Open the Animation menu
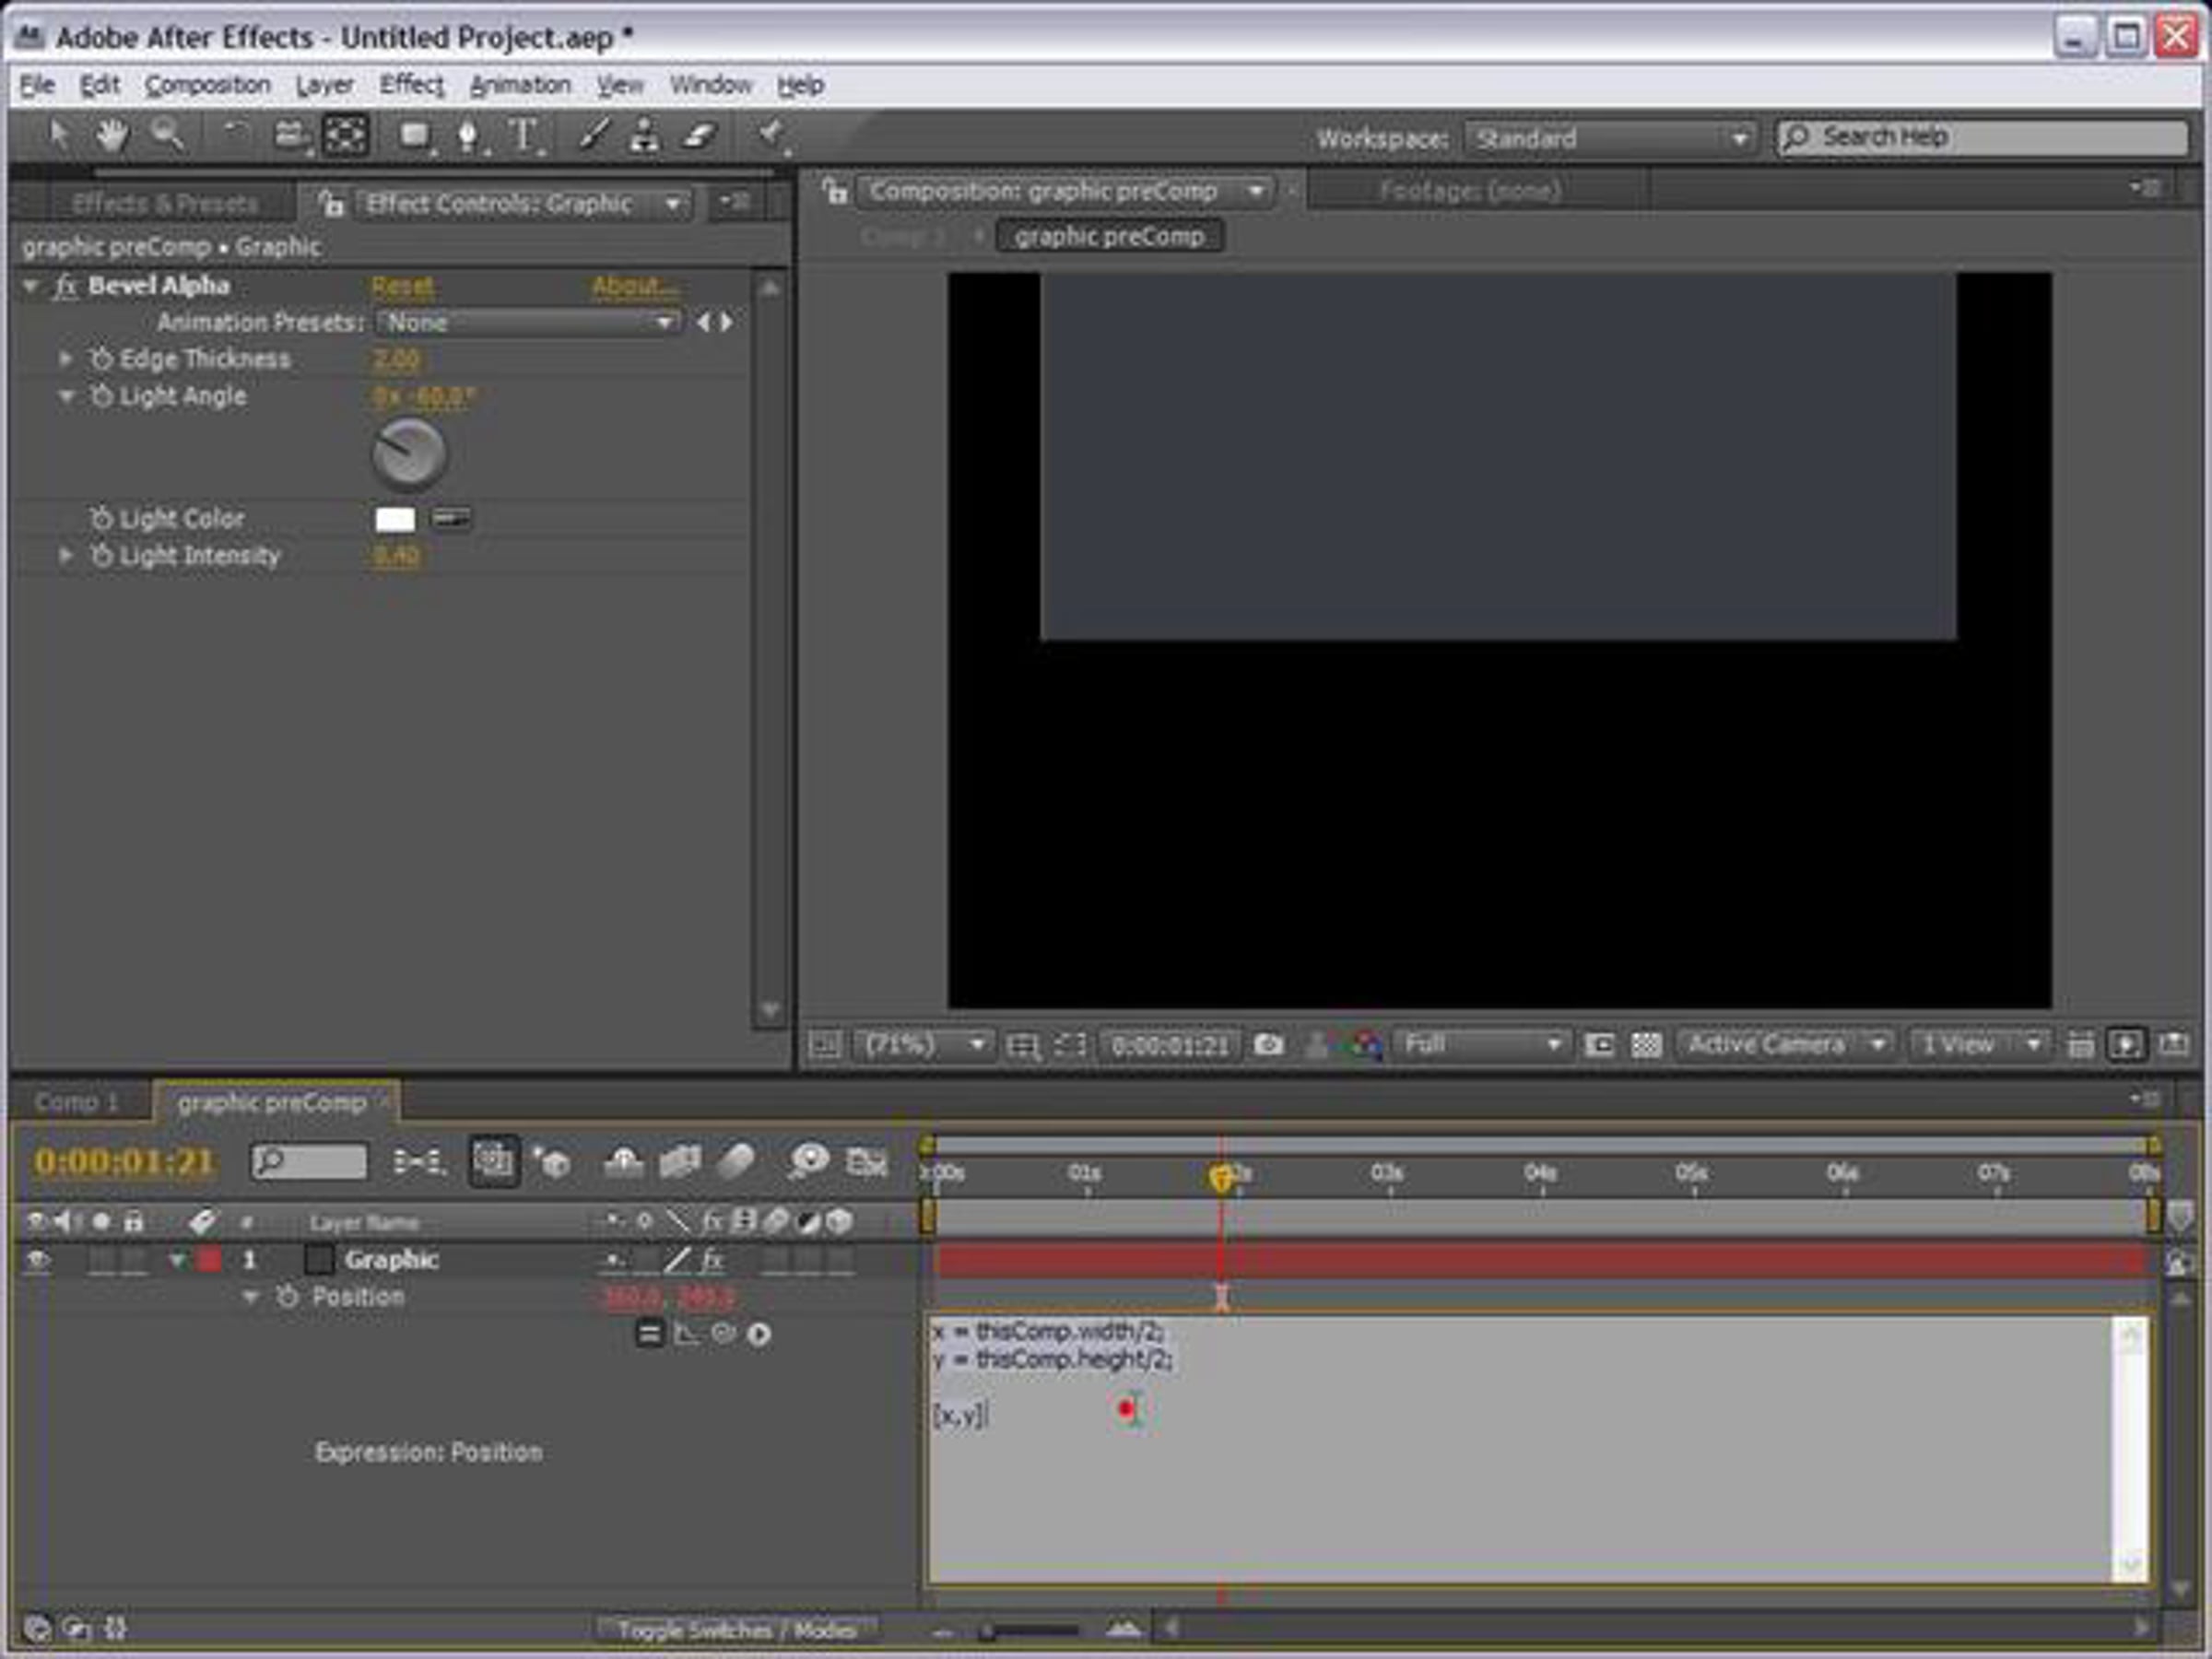The width and height of the screenshot is (2212, 1659). [520, 85]
